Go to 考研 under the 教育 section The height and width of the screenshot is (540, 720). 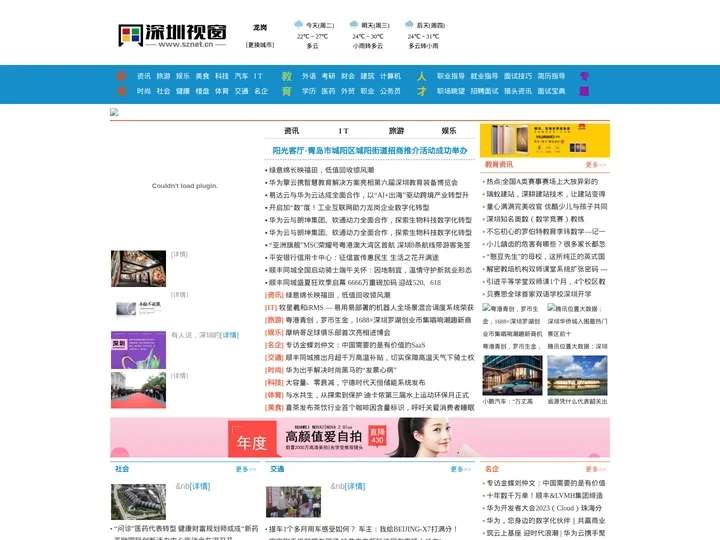[x=328, y=76]
